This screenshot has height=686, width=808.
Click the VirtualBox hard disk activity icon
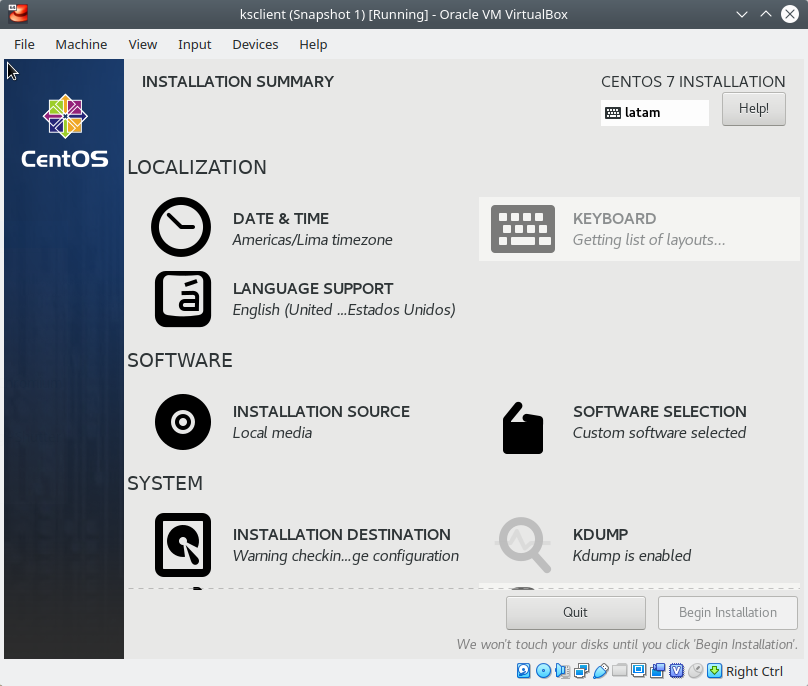[x=524, y=671]
